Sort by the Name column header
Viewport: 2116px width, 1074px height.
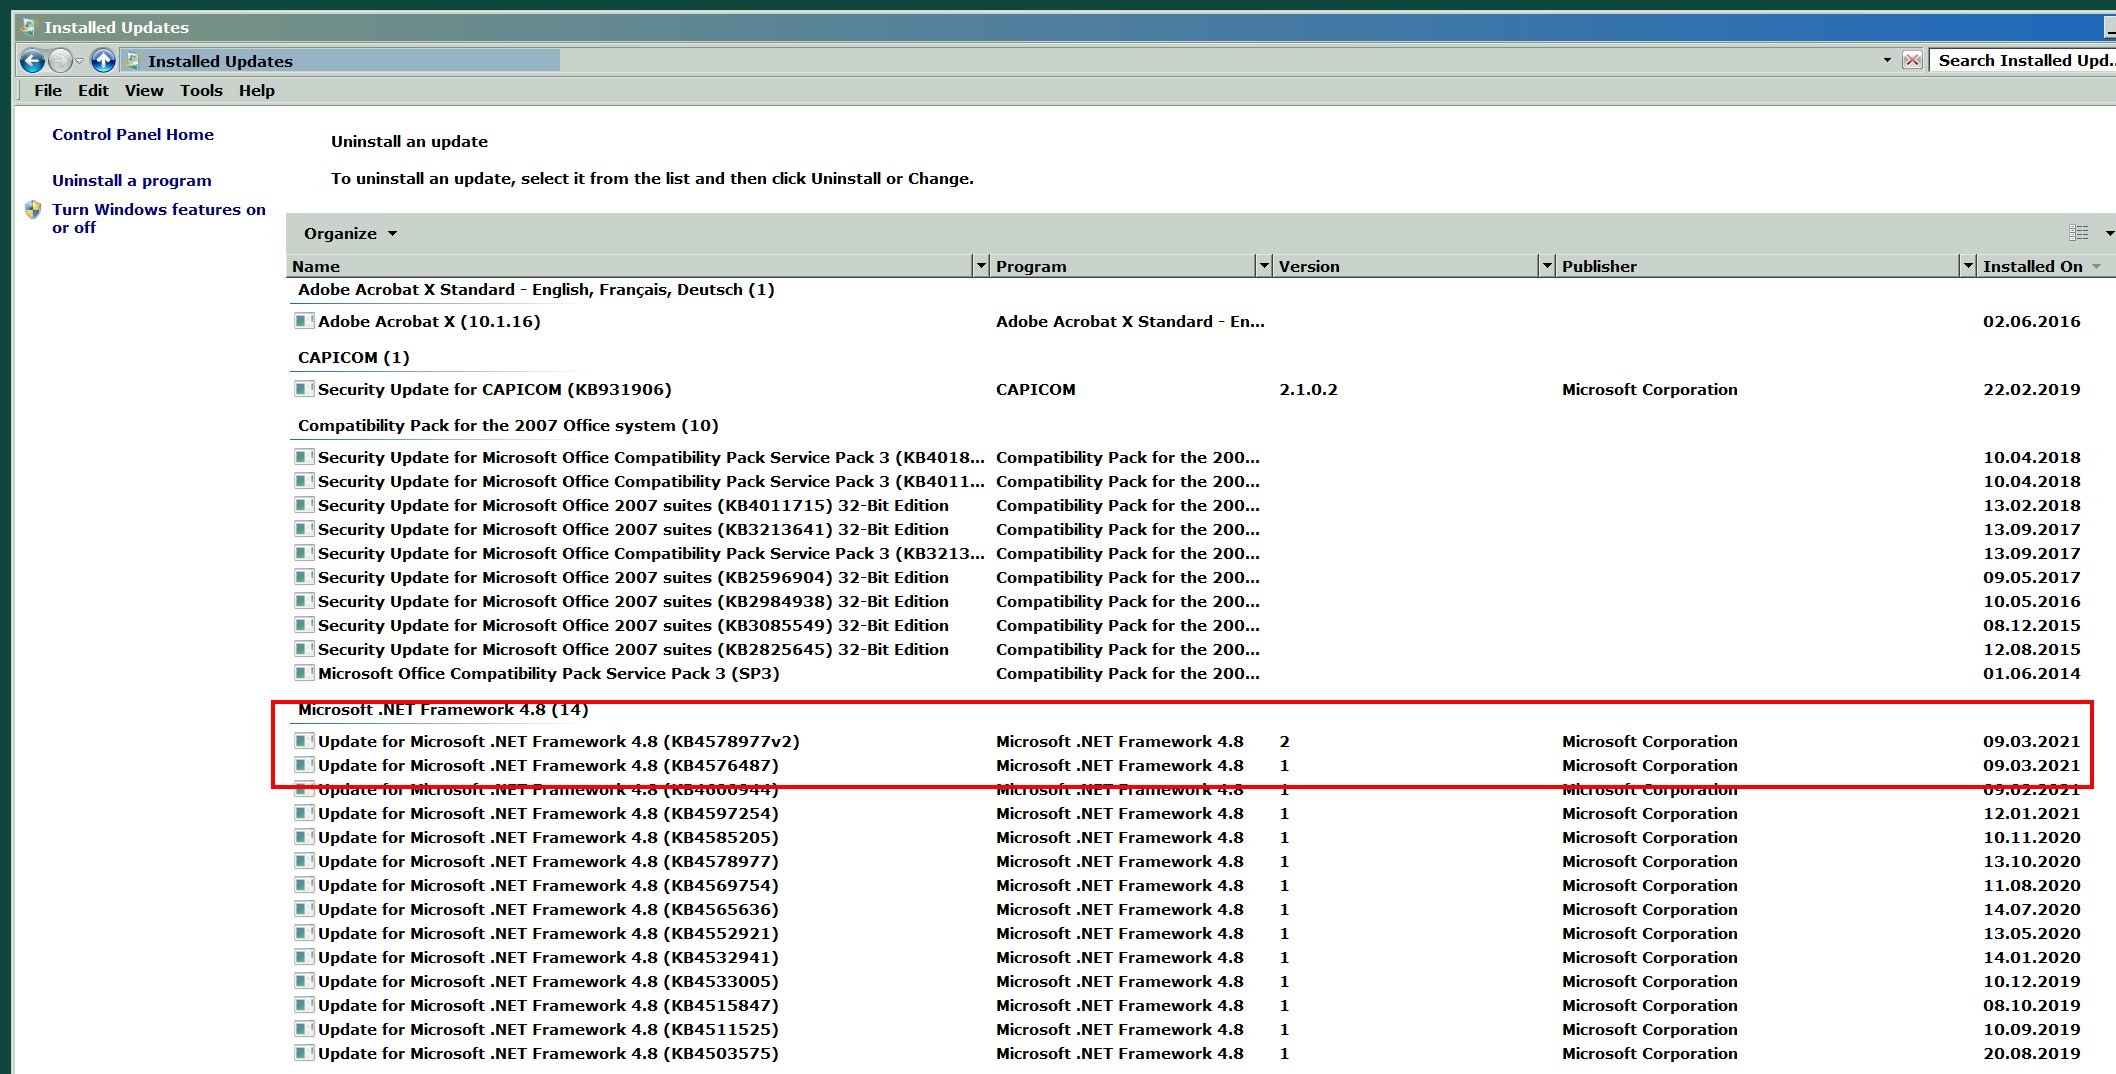(x=630, y=266)
